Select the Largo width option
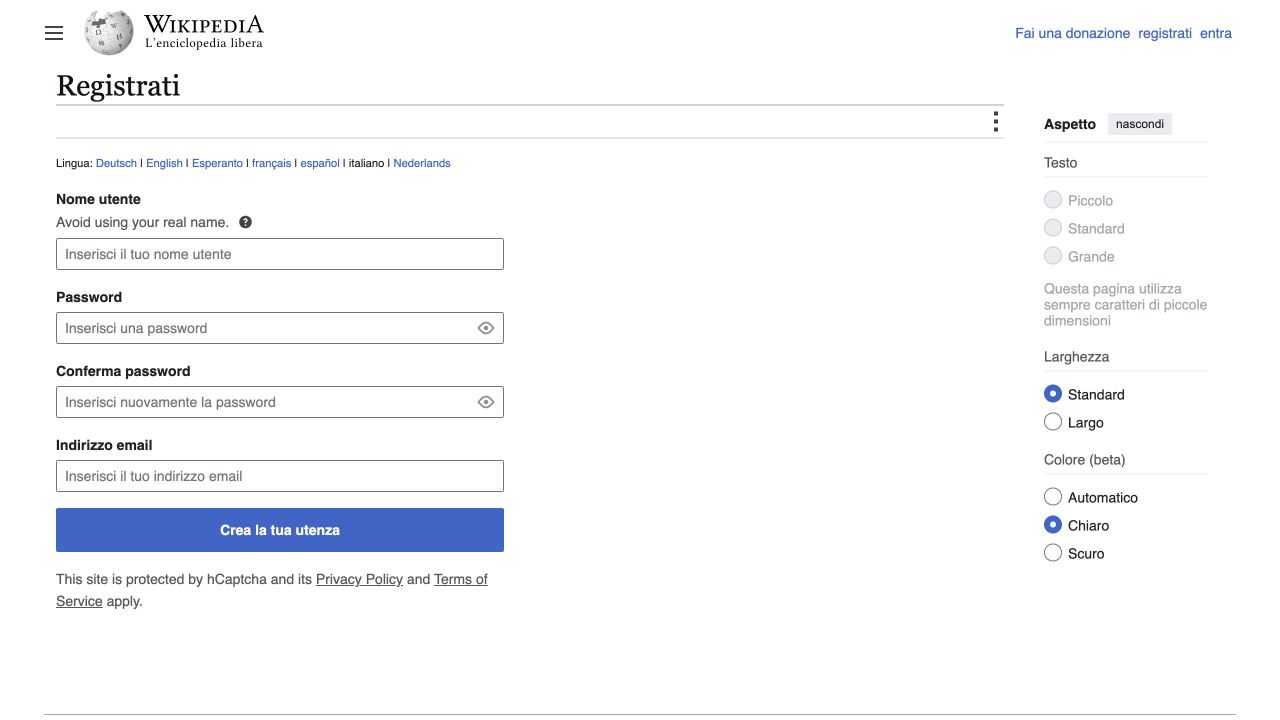This screenshot has height=720, width=1280. [x=1053, y=422]
